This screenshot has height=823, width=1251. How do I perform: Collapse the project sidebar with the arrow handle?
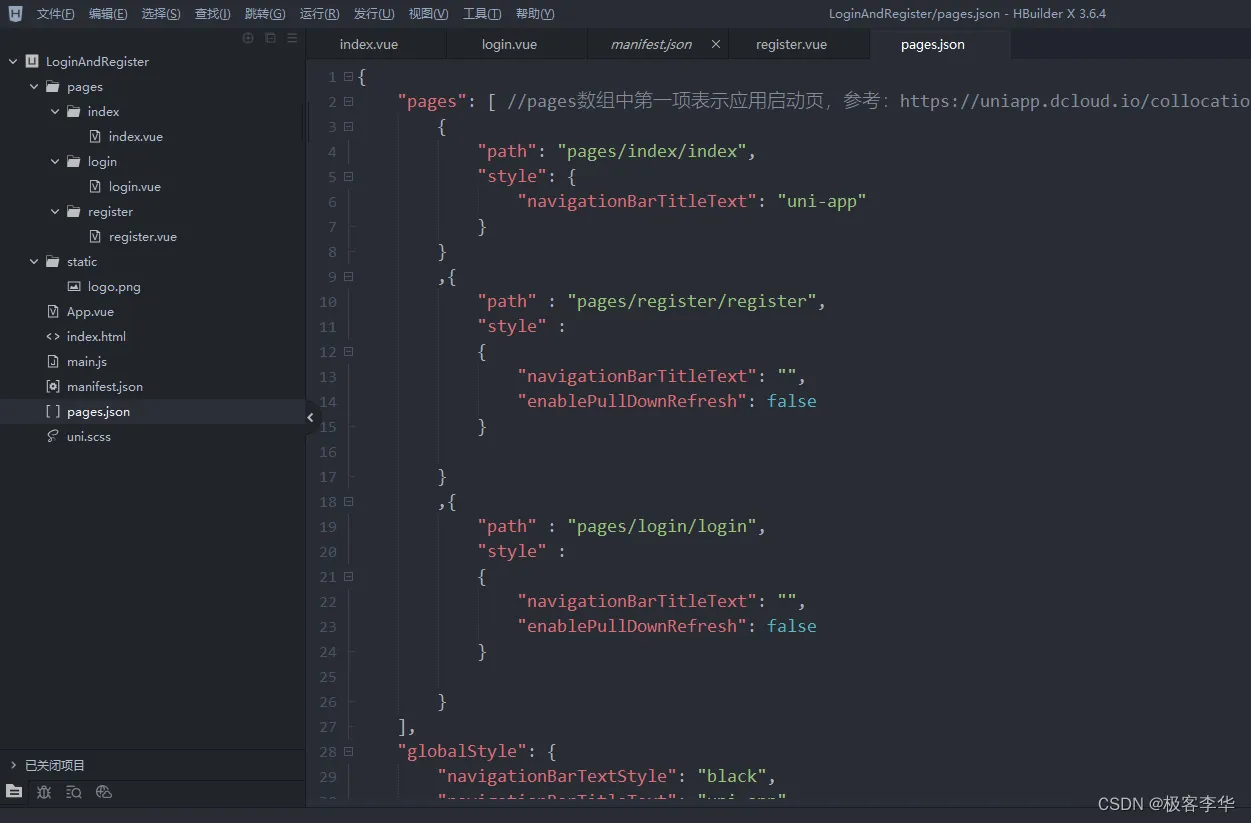310,418
